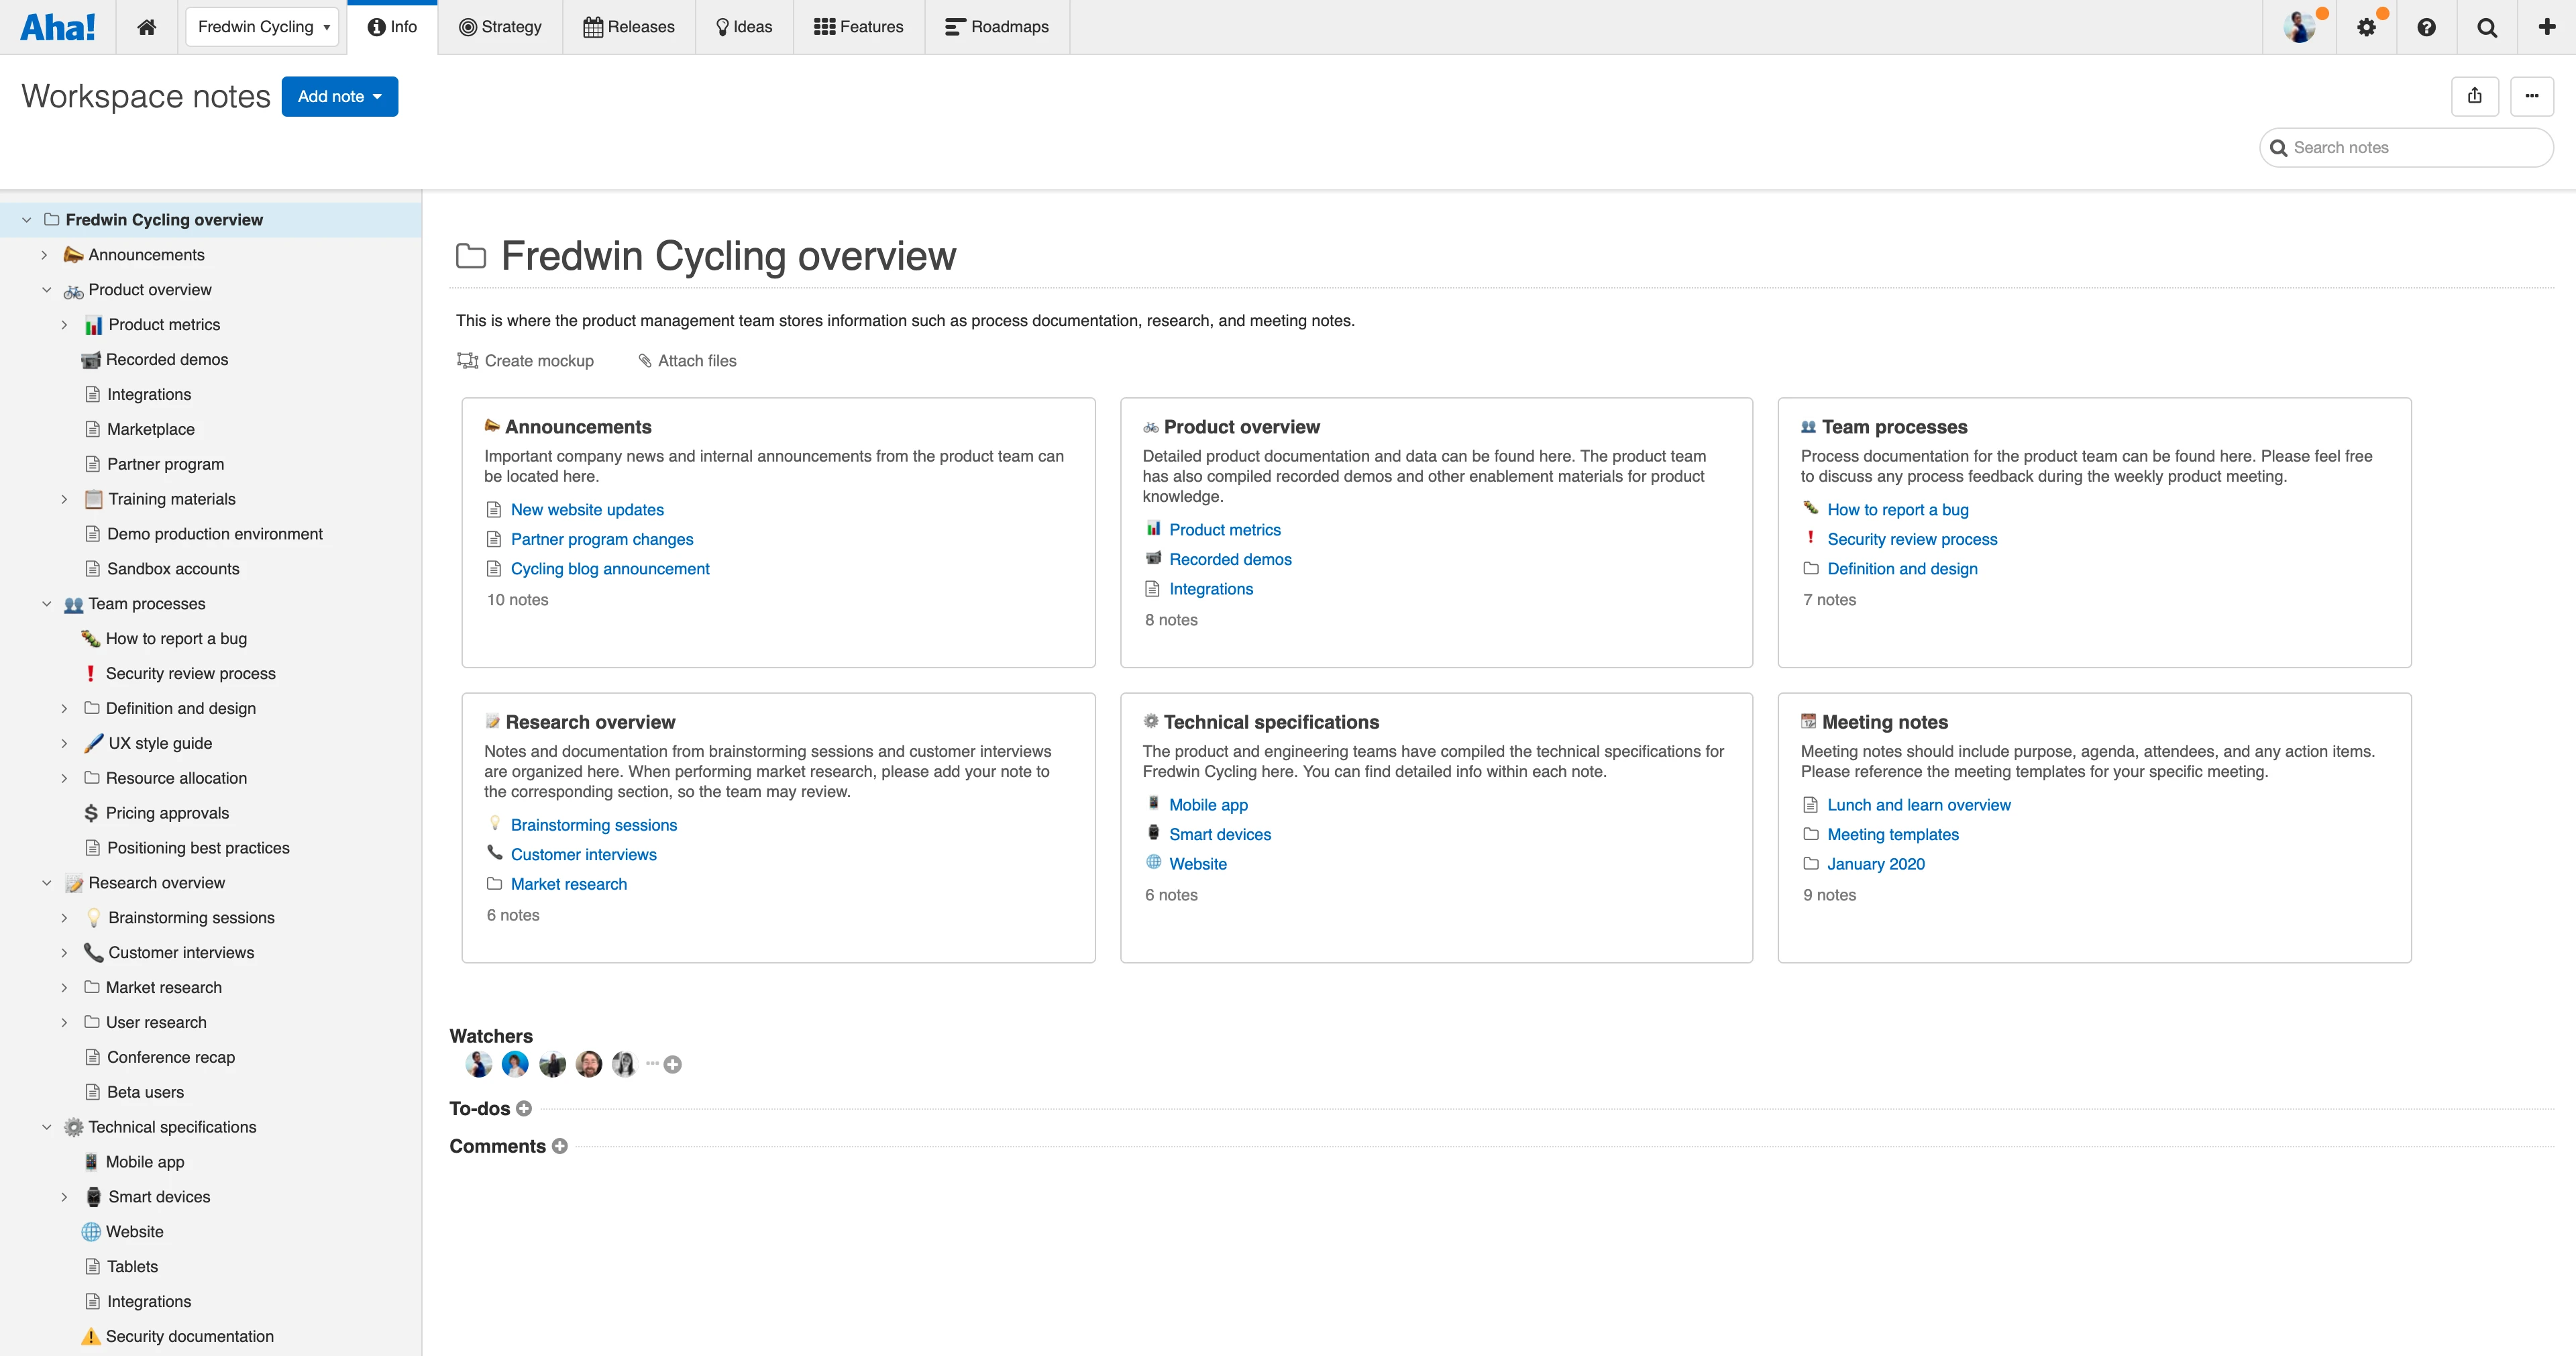Open the settings gear icon
Viewport: 2576px width, 1356px height.
(2366, 27)
